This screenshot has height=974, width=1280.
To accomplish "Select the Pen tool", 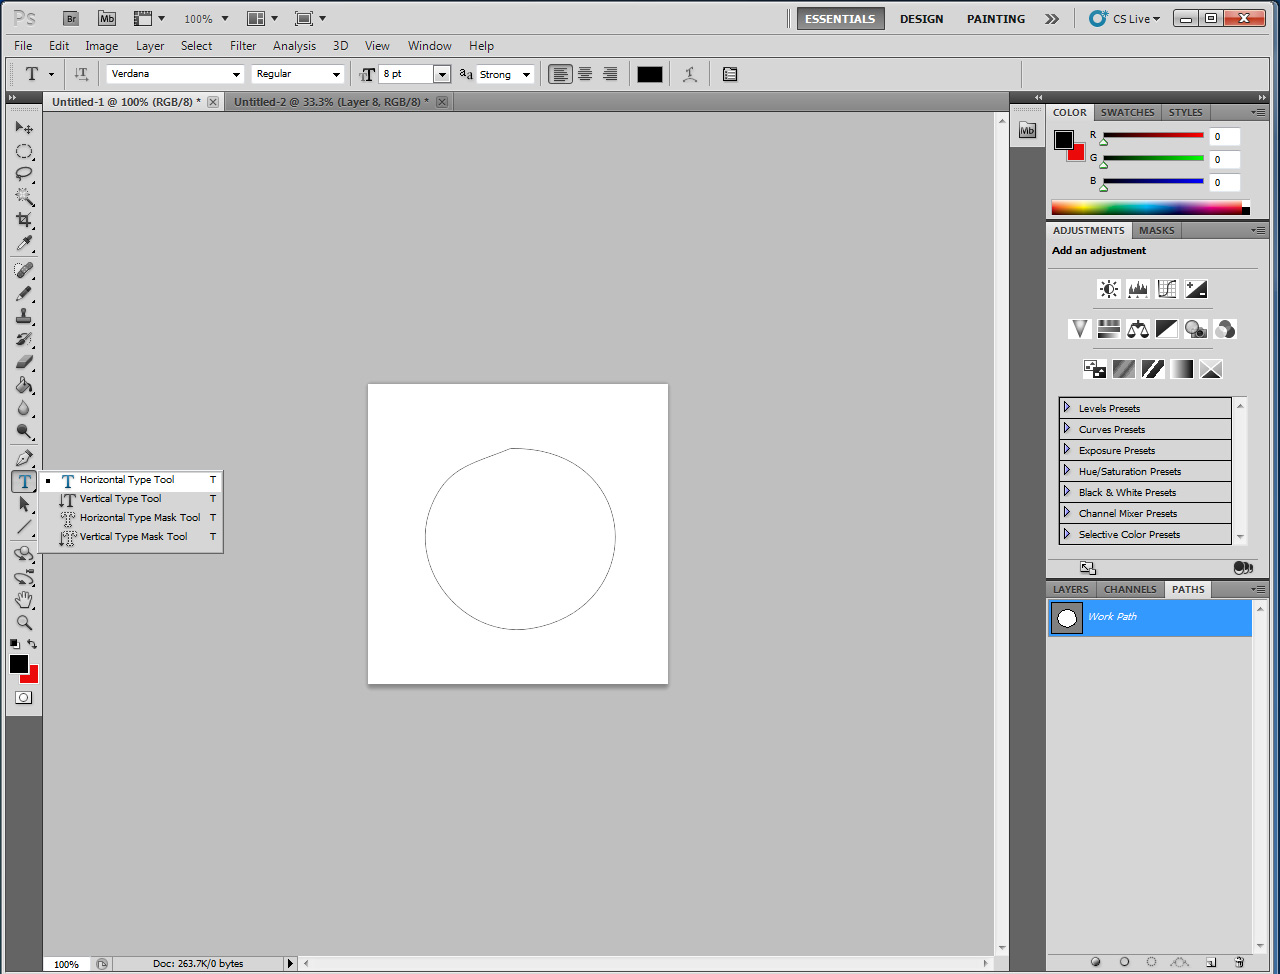I will pos(24,458).
